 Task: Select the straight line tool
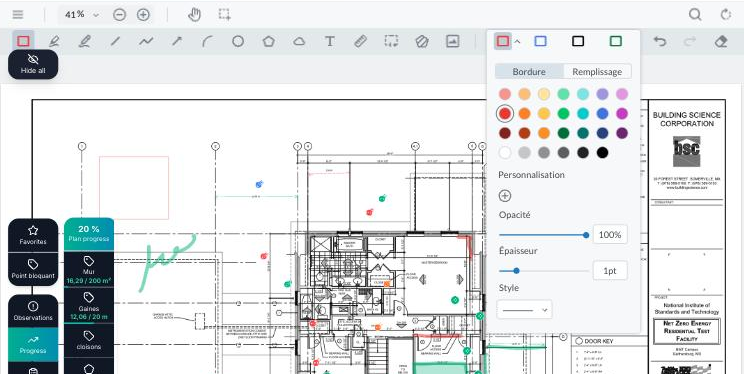(115, 41)
